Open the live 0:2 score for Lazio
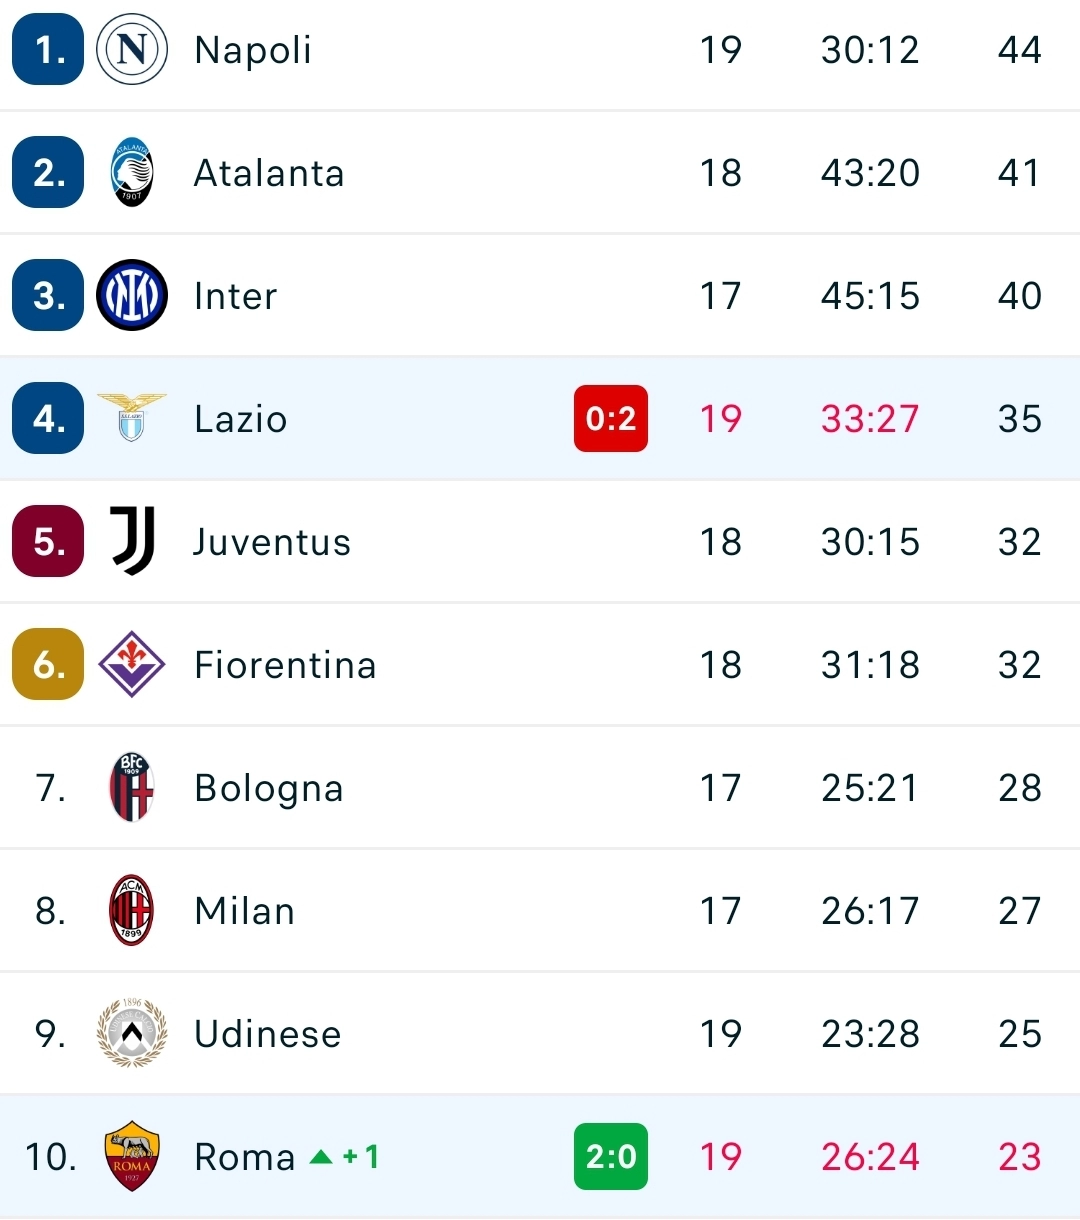 611,419
